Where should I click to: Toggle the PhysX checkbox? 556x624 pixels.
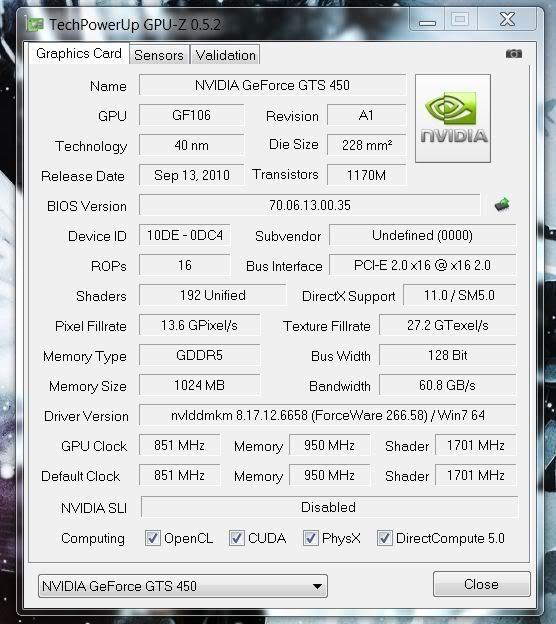pyautogui.click(x=311, y=538)
